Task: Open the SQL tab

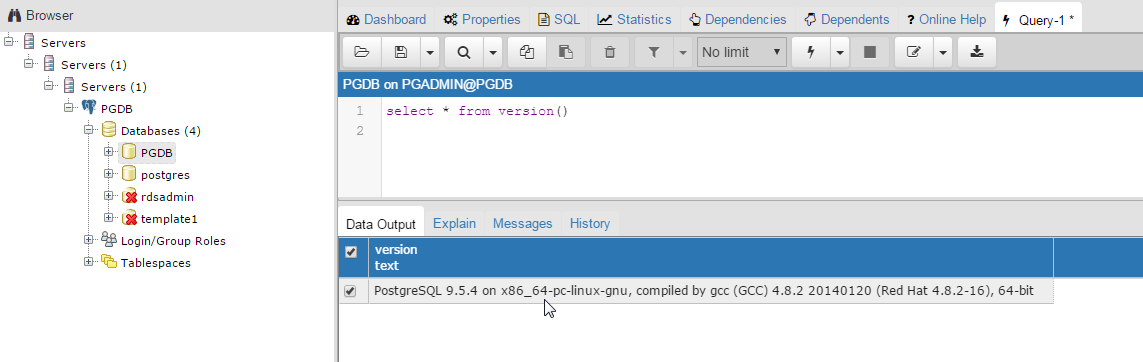Action: point(559,20)
